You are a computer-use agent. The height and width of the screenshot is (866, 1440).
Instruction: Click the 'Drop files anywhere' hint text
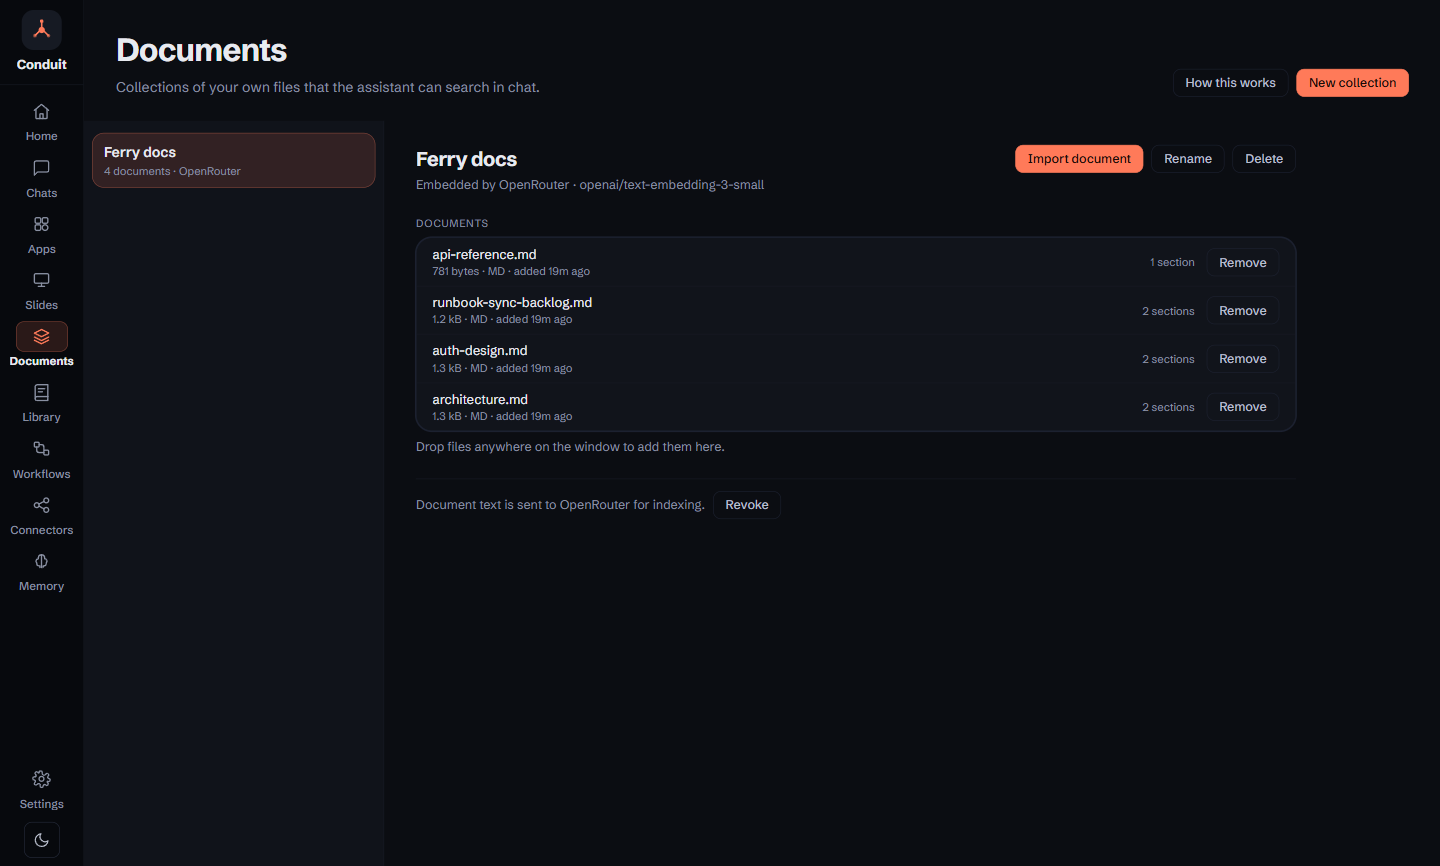point(570,447)
